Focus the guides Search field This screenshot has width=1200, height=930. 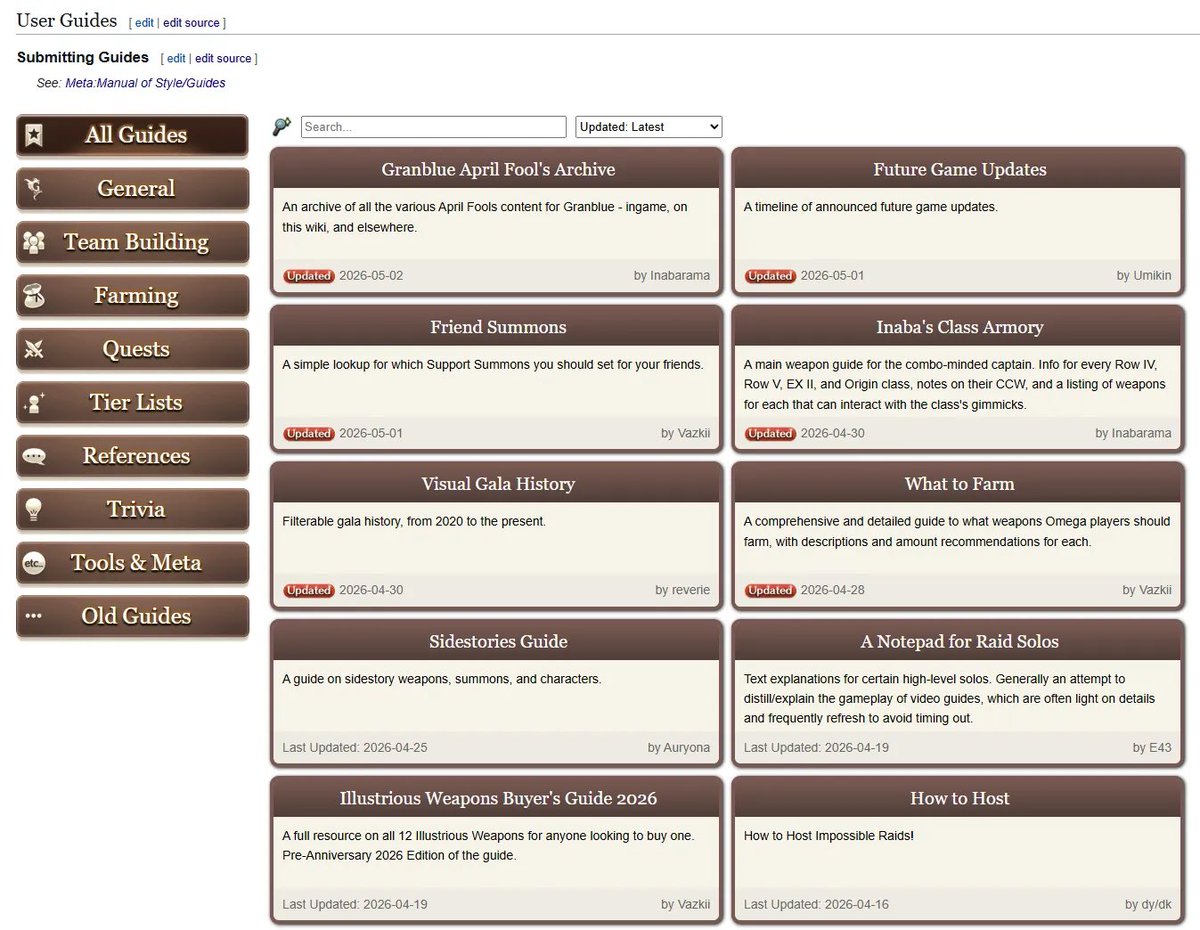[433, 127]
